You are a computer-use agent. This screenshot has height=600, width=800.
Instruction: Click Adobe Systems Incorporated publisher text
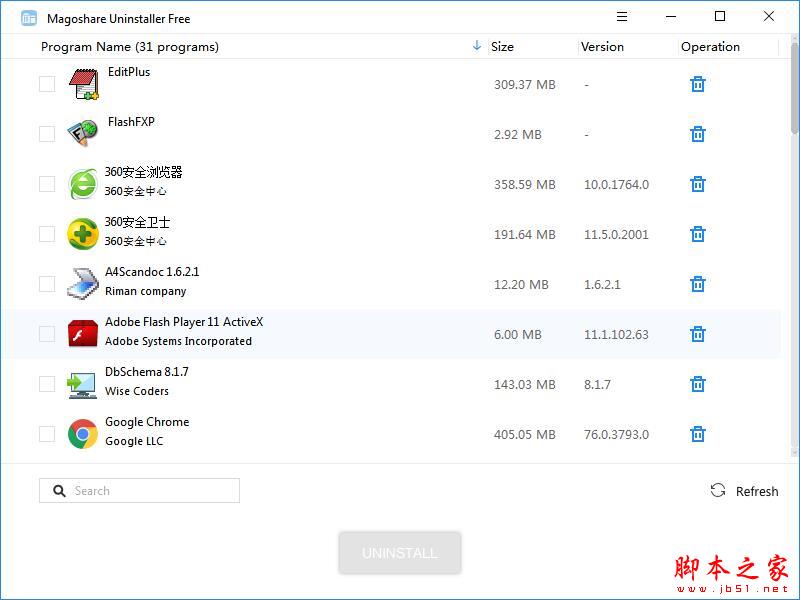(x=179, y=341)
